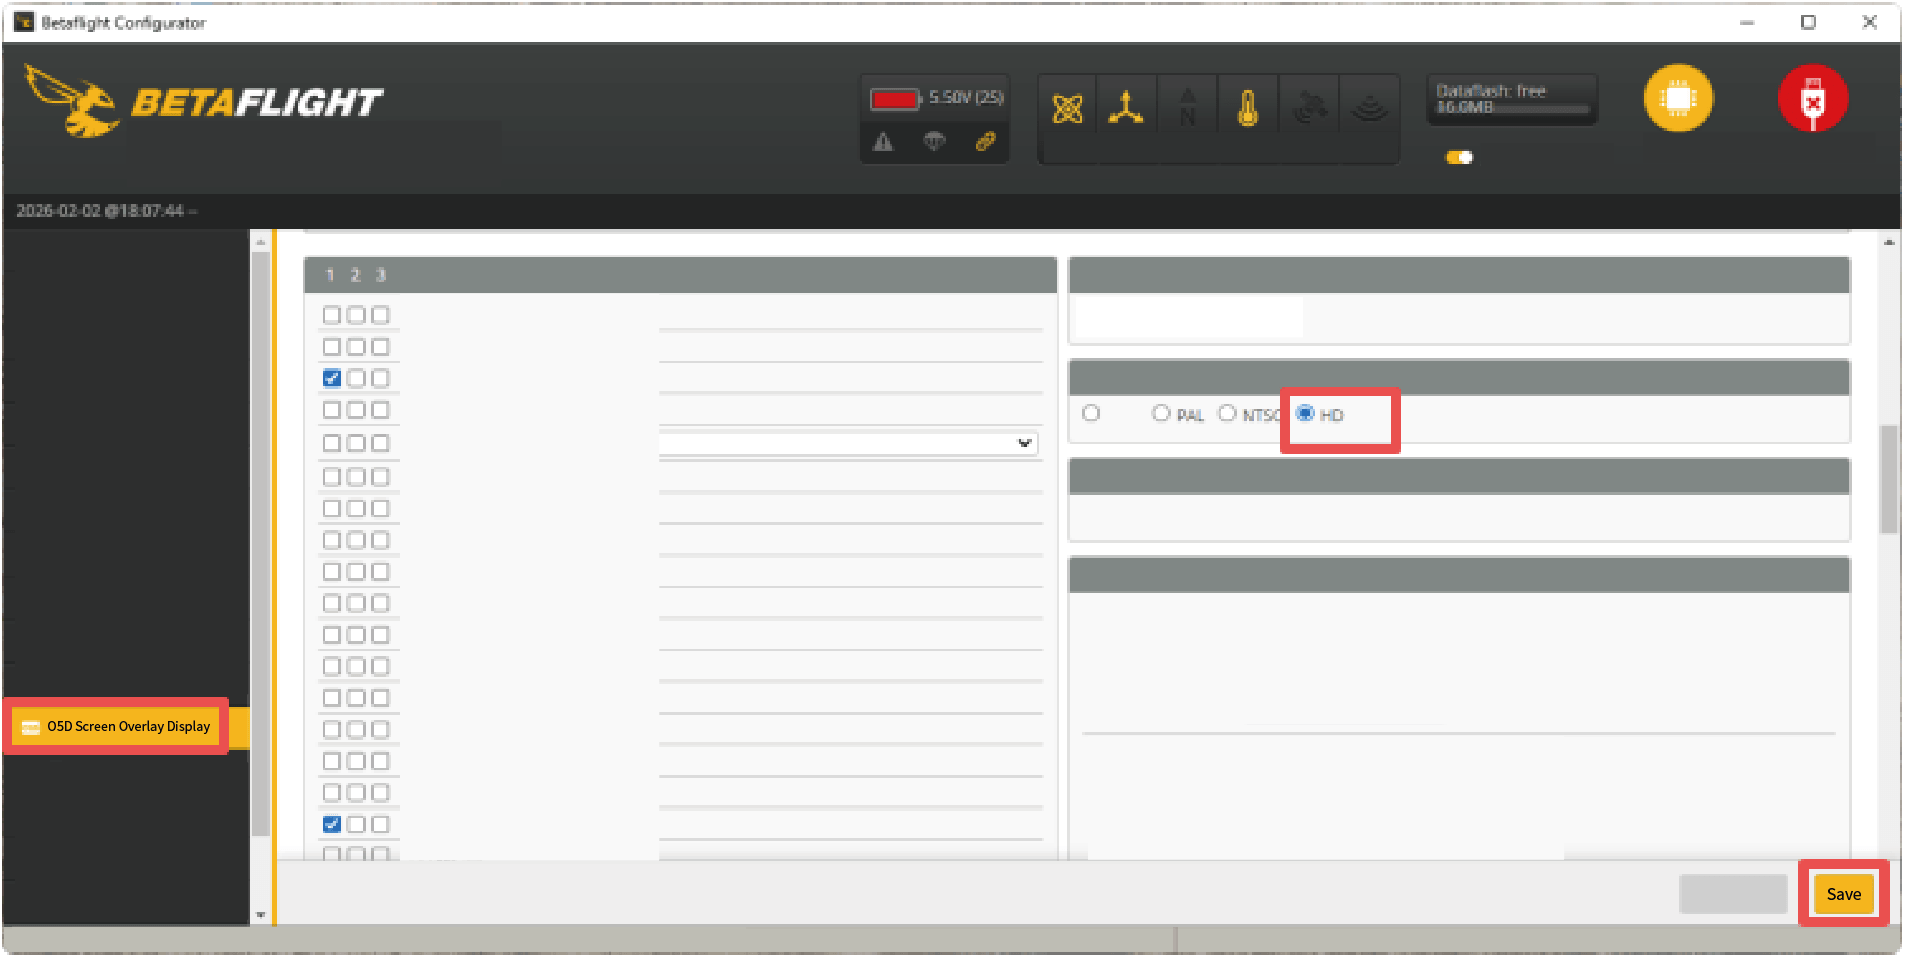
Task: Click the barometer thermometer icon
Action: coord(1247,108)
